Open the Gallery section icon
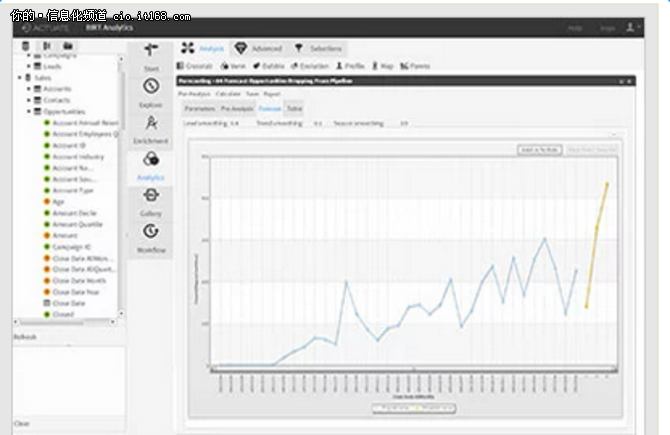 coord(151,196)
